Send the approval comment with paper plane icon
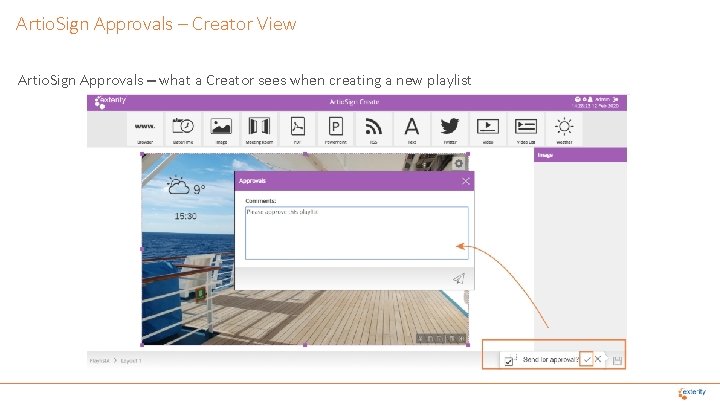720x405 pixels. (x=459, y=278)
